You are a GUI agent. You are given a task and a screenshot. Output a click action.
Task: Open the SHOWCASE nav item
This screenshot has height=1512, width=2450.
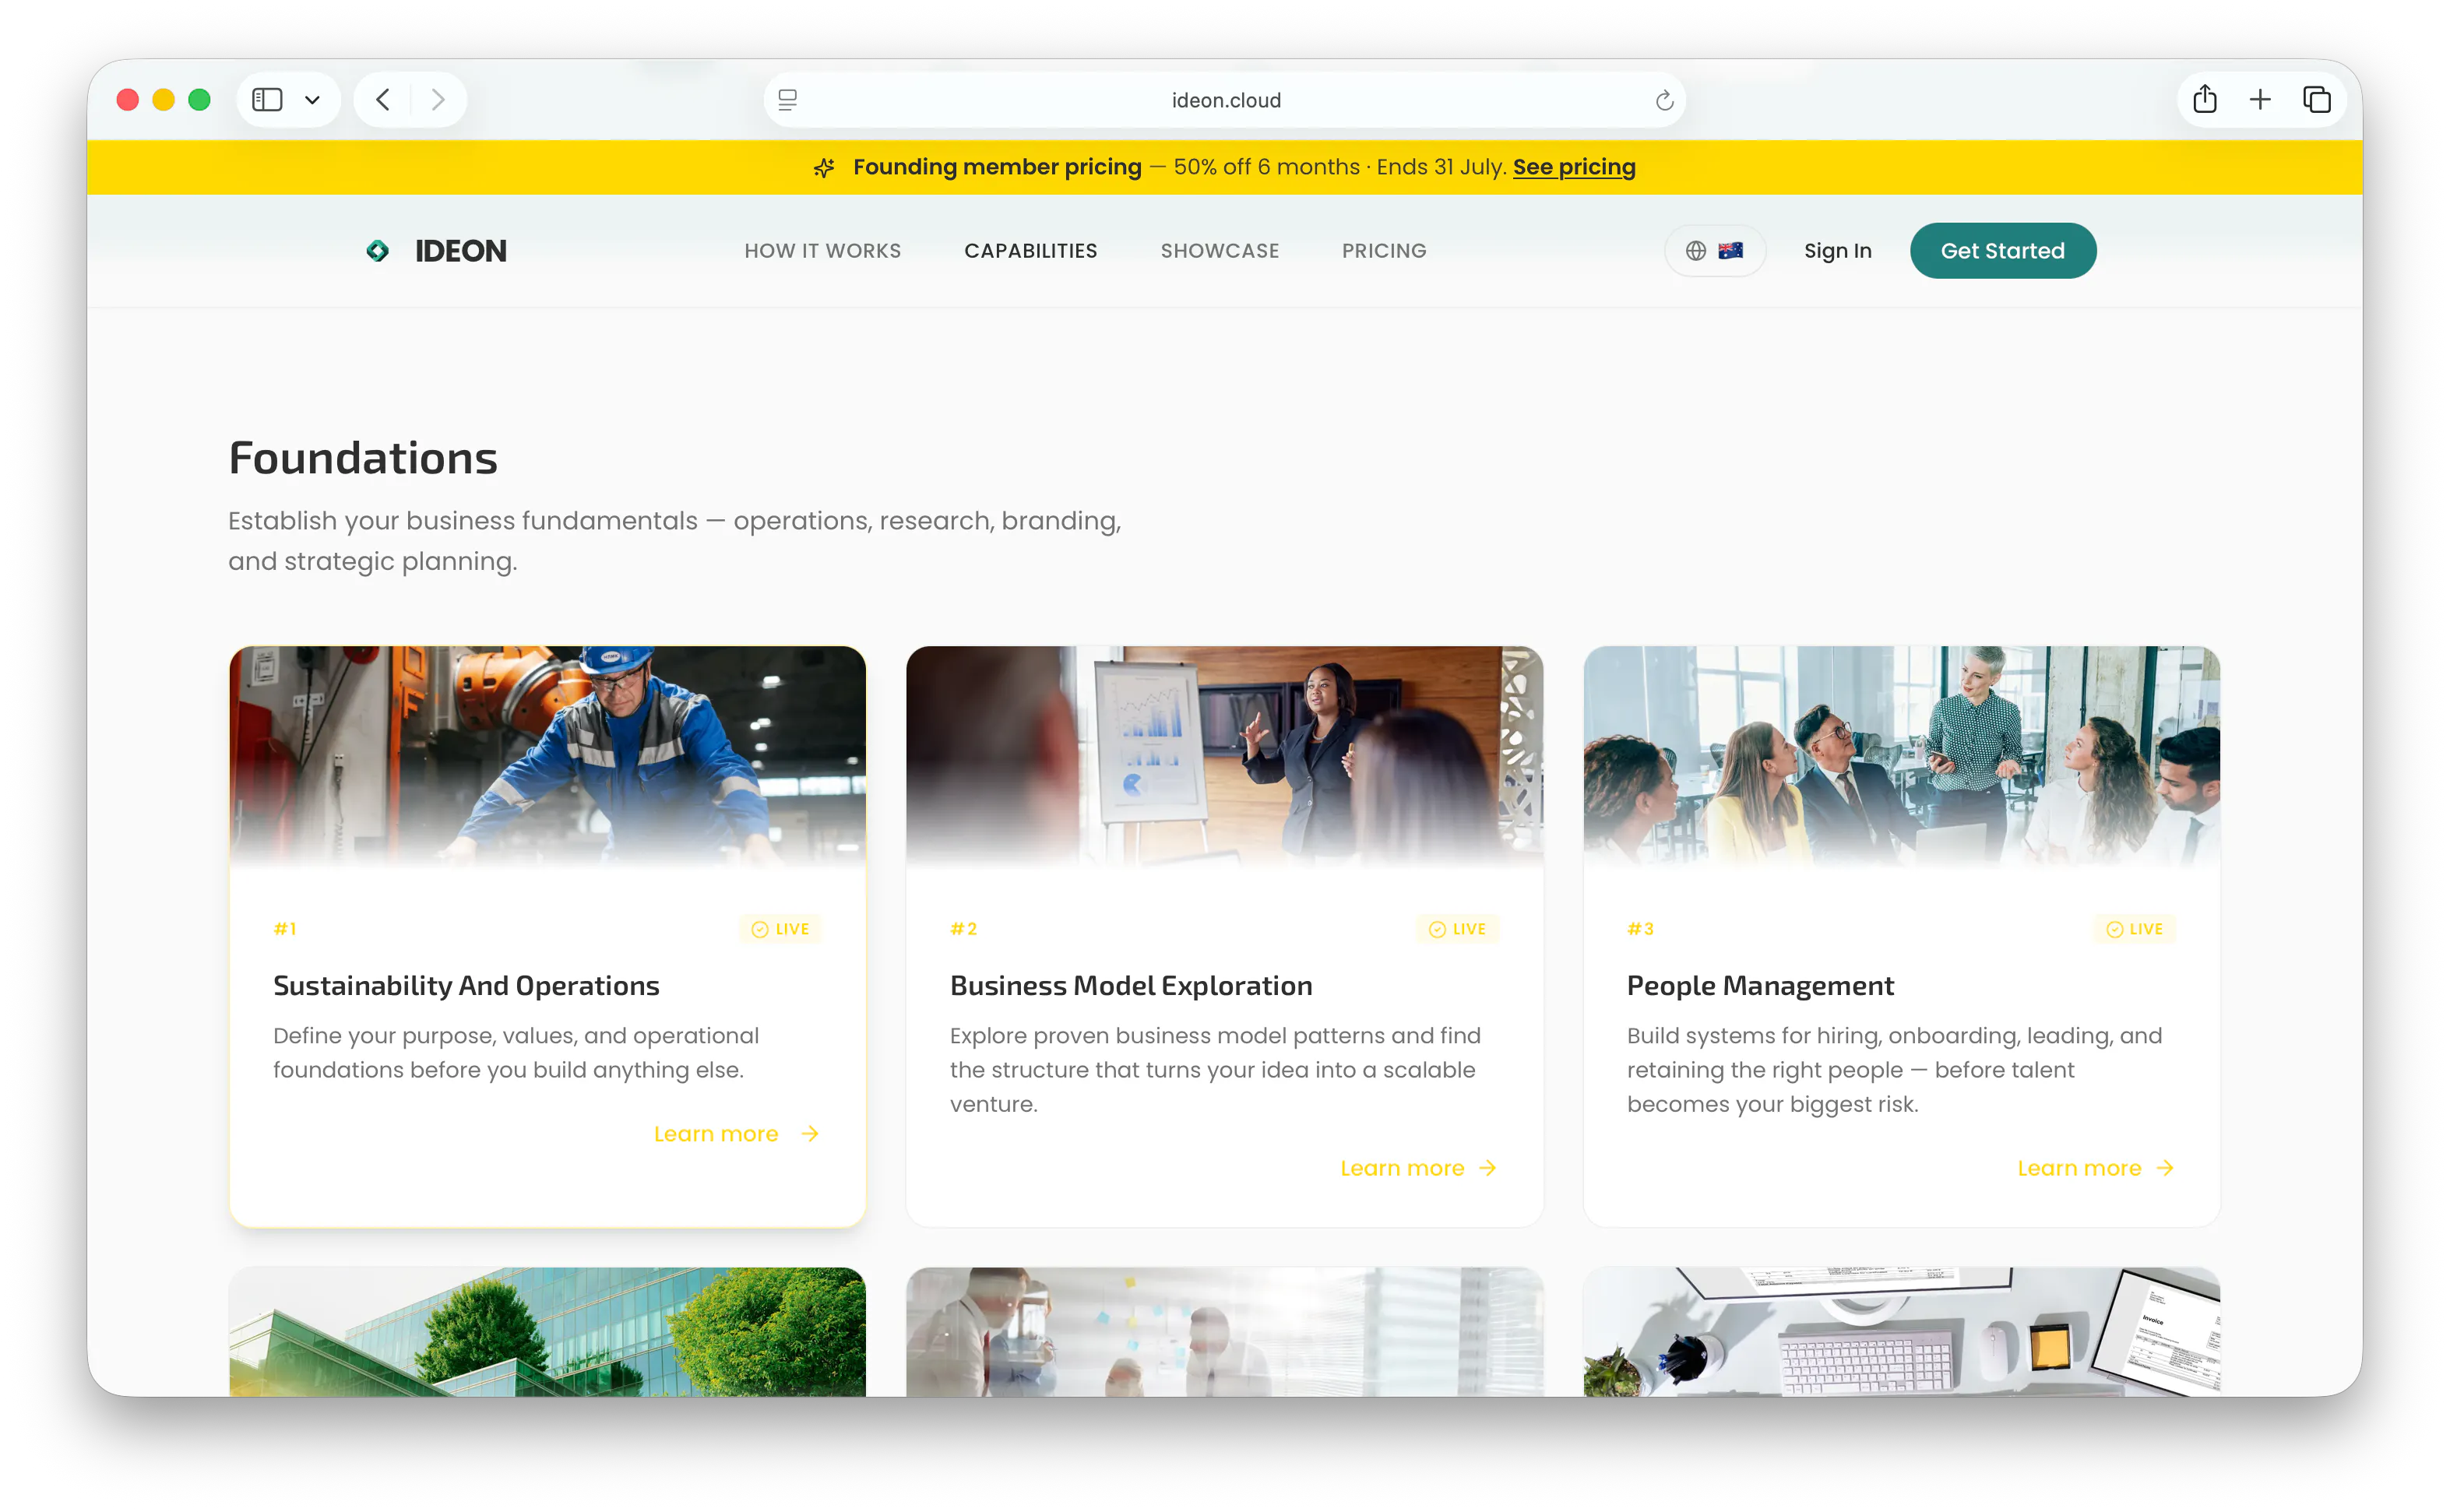click(x=1220, y=251)
